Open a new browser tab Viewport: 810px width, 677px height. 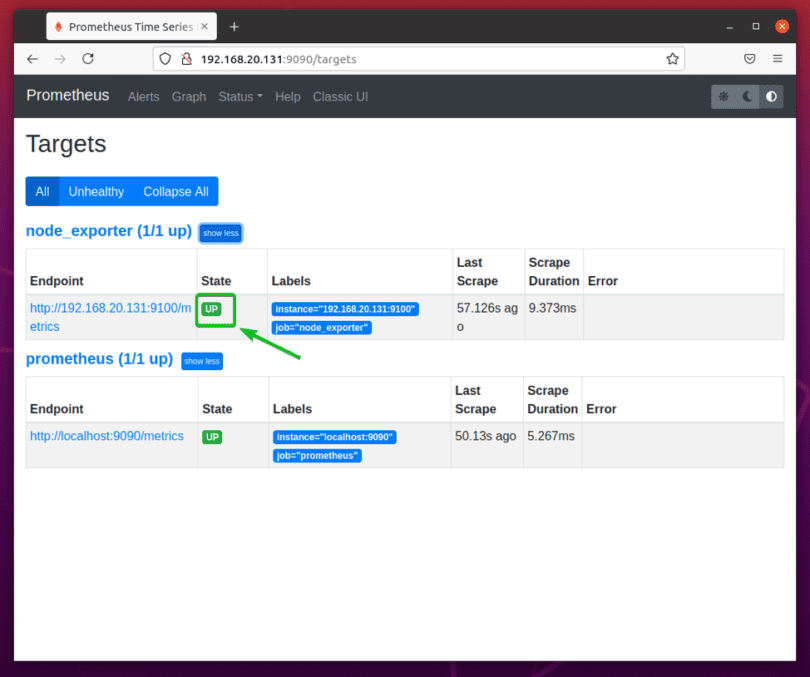click(x=234, y=26)
